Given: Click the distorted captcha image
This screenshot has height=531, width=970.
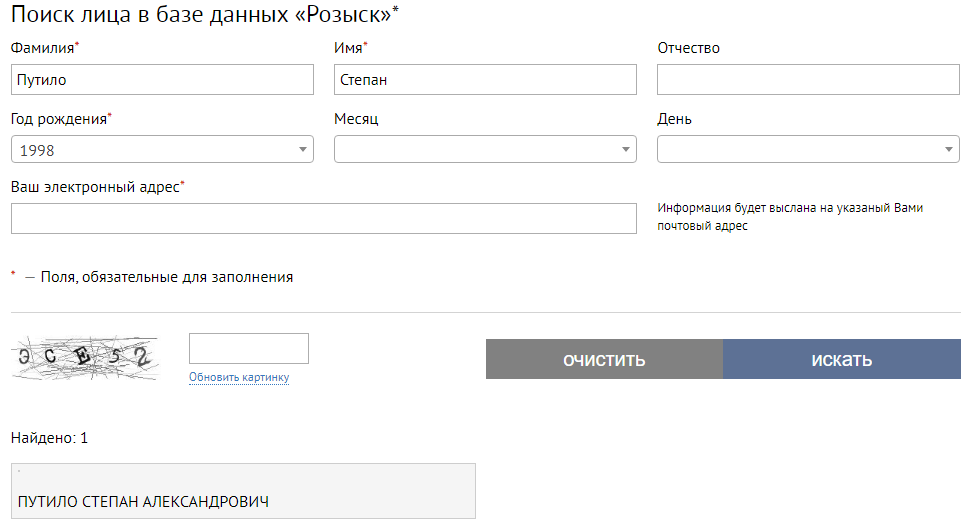Looking at the screenshot, I should click(86, 358).
